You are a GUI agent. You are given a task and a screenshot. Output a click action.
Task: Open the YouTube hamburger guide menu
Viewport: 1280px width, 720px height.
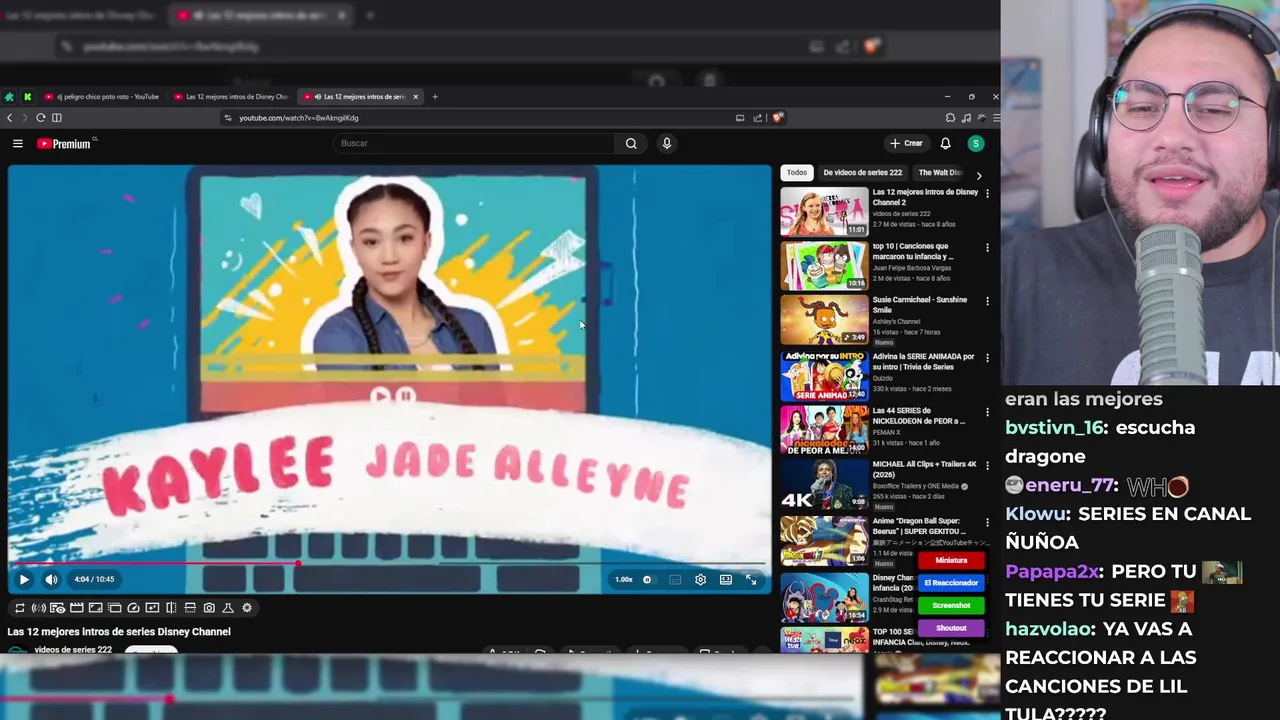17,143
